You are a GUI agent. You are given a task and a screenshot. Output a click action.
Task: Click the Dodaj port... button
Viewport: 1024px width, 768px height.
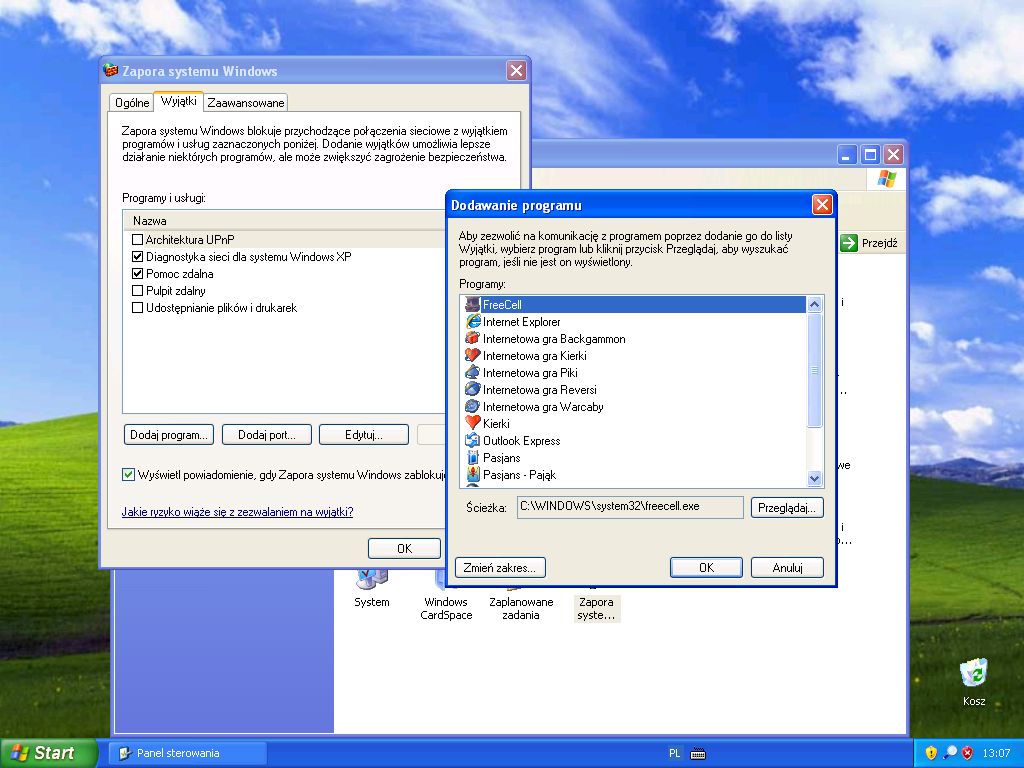click(266, 434)
